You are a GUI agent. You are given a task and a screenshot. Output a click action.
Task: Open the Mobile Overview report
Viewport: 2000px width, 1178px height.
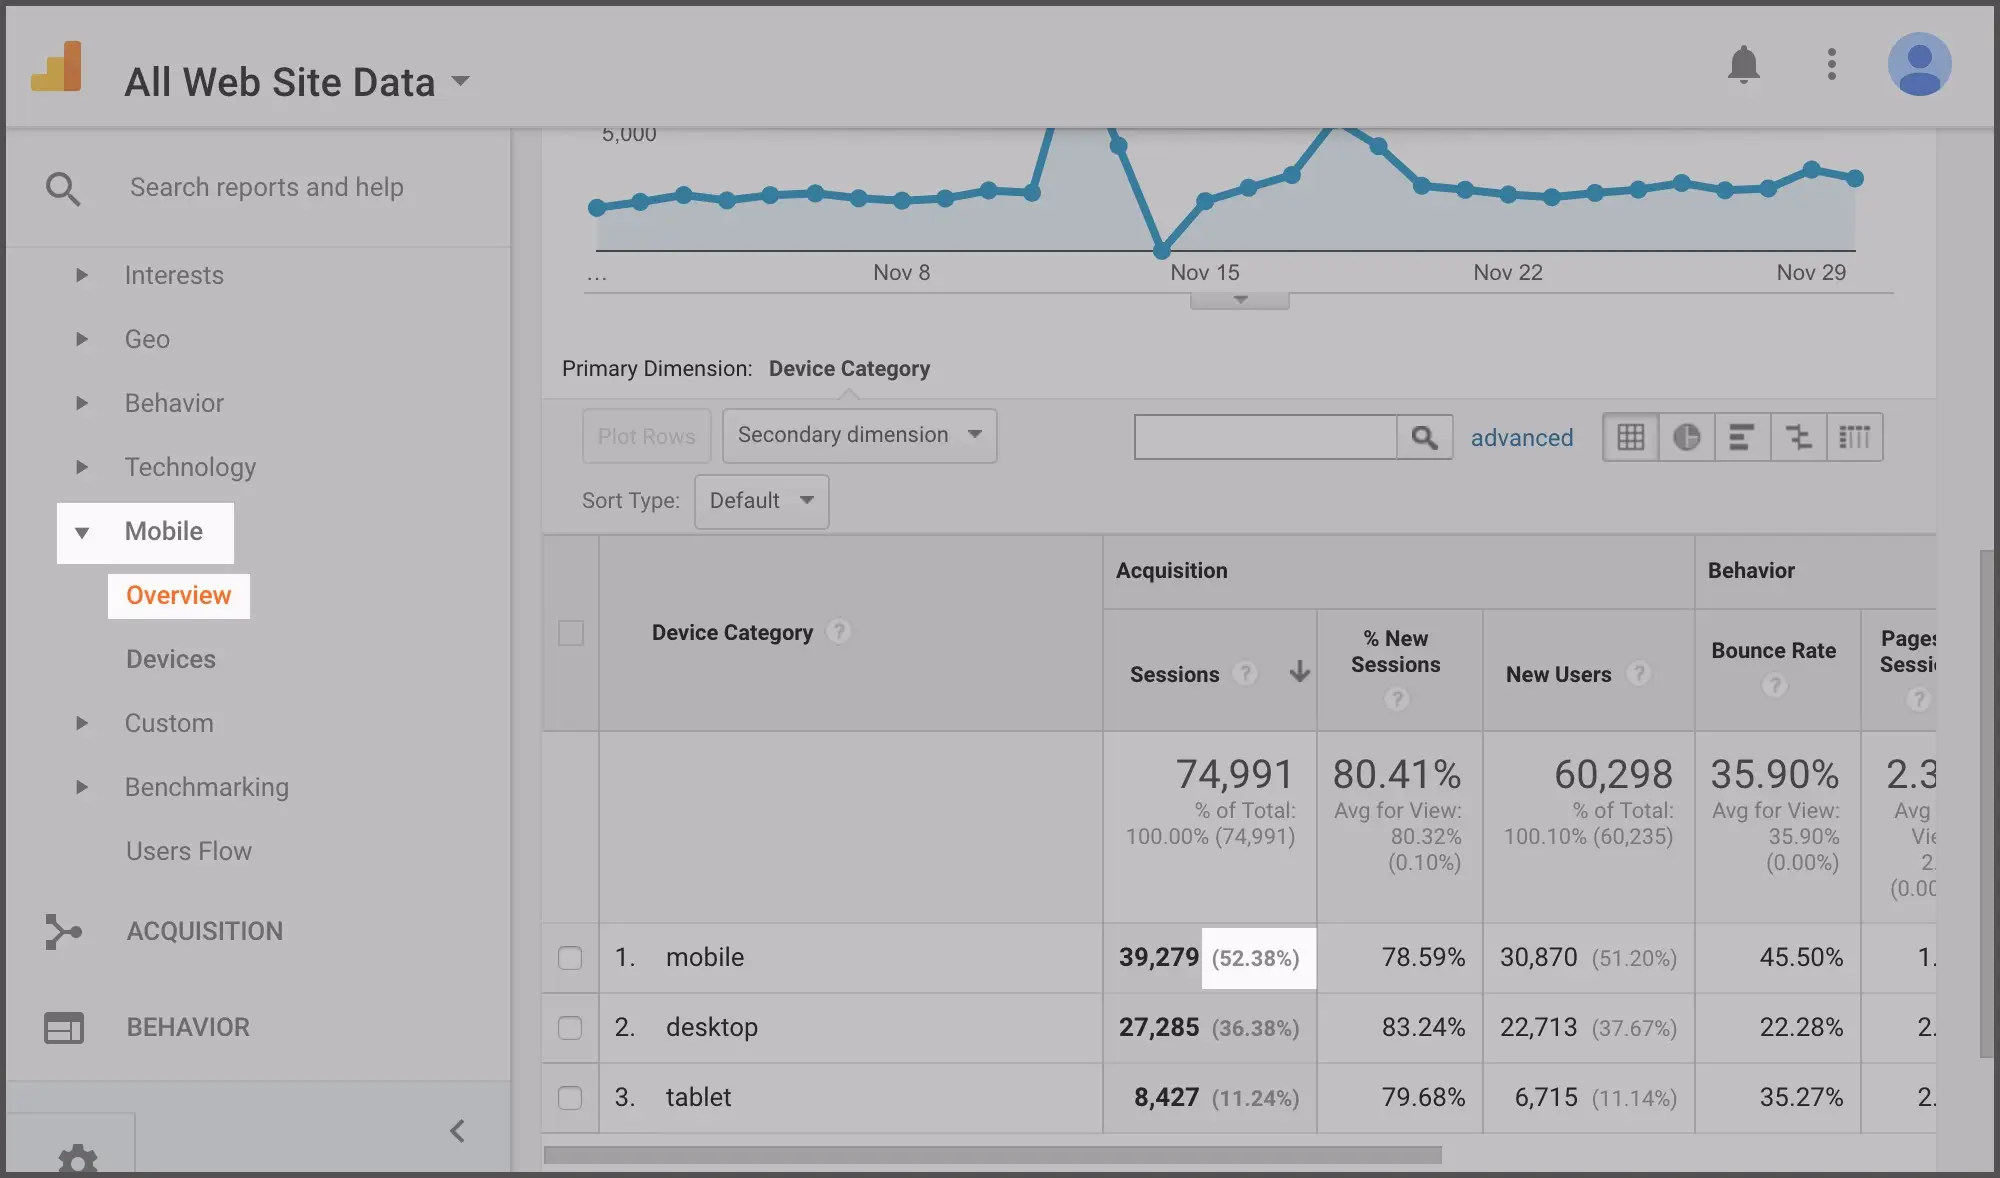pos(177,595)
